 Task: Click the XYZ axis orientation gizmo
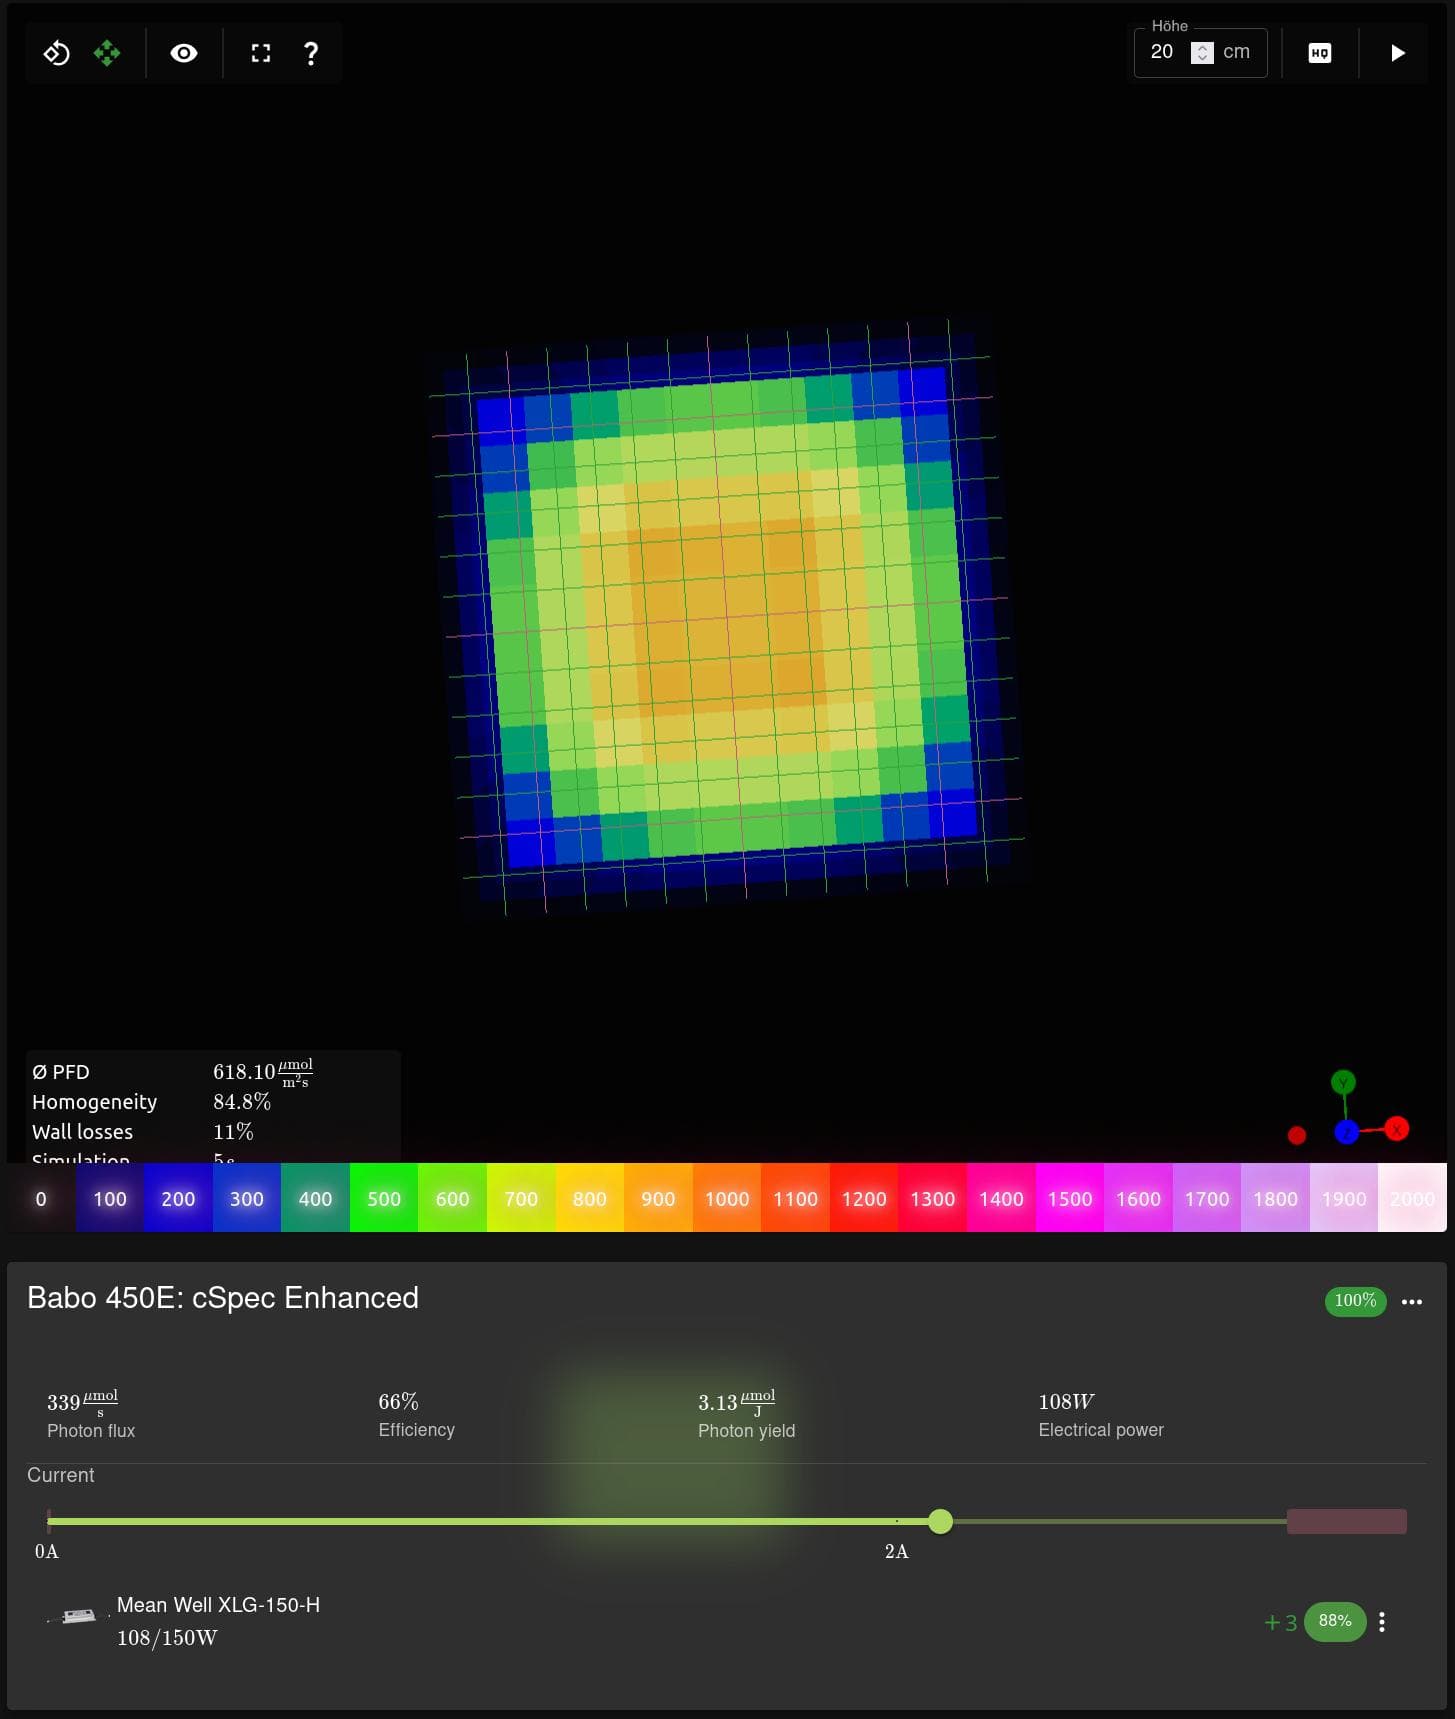pyautogui.click(x=1346, y=1113)
